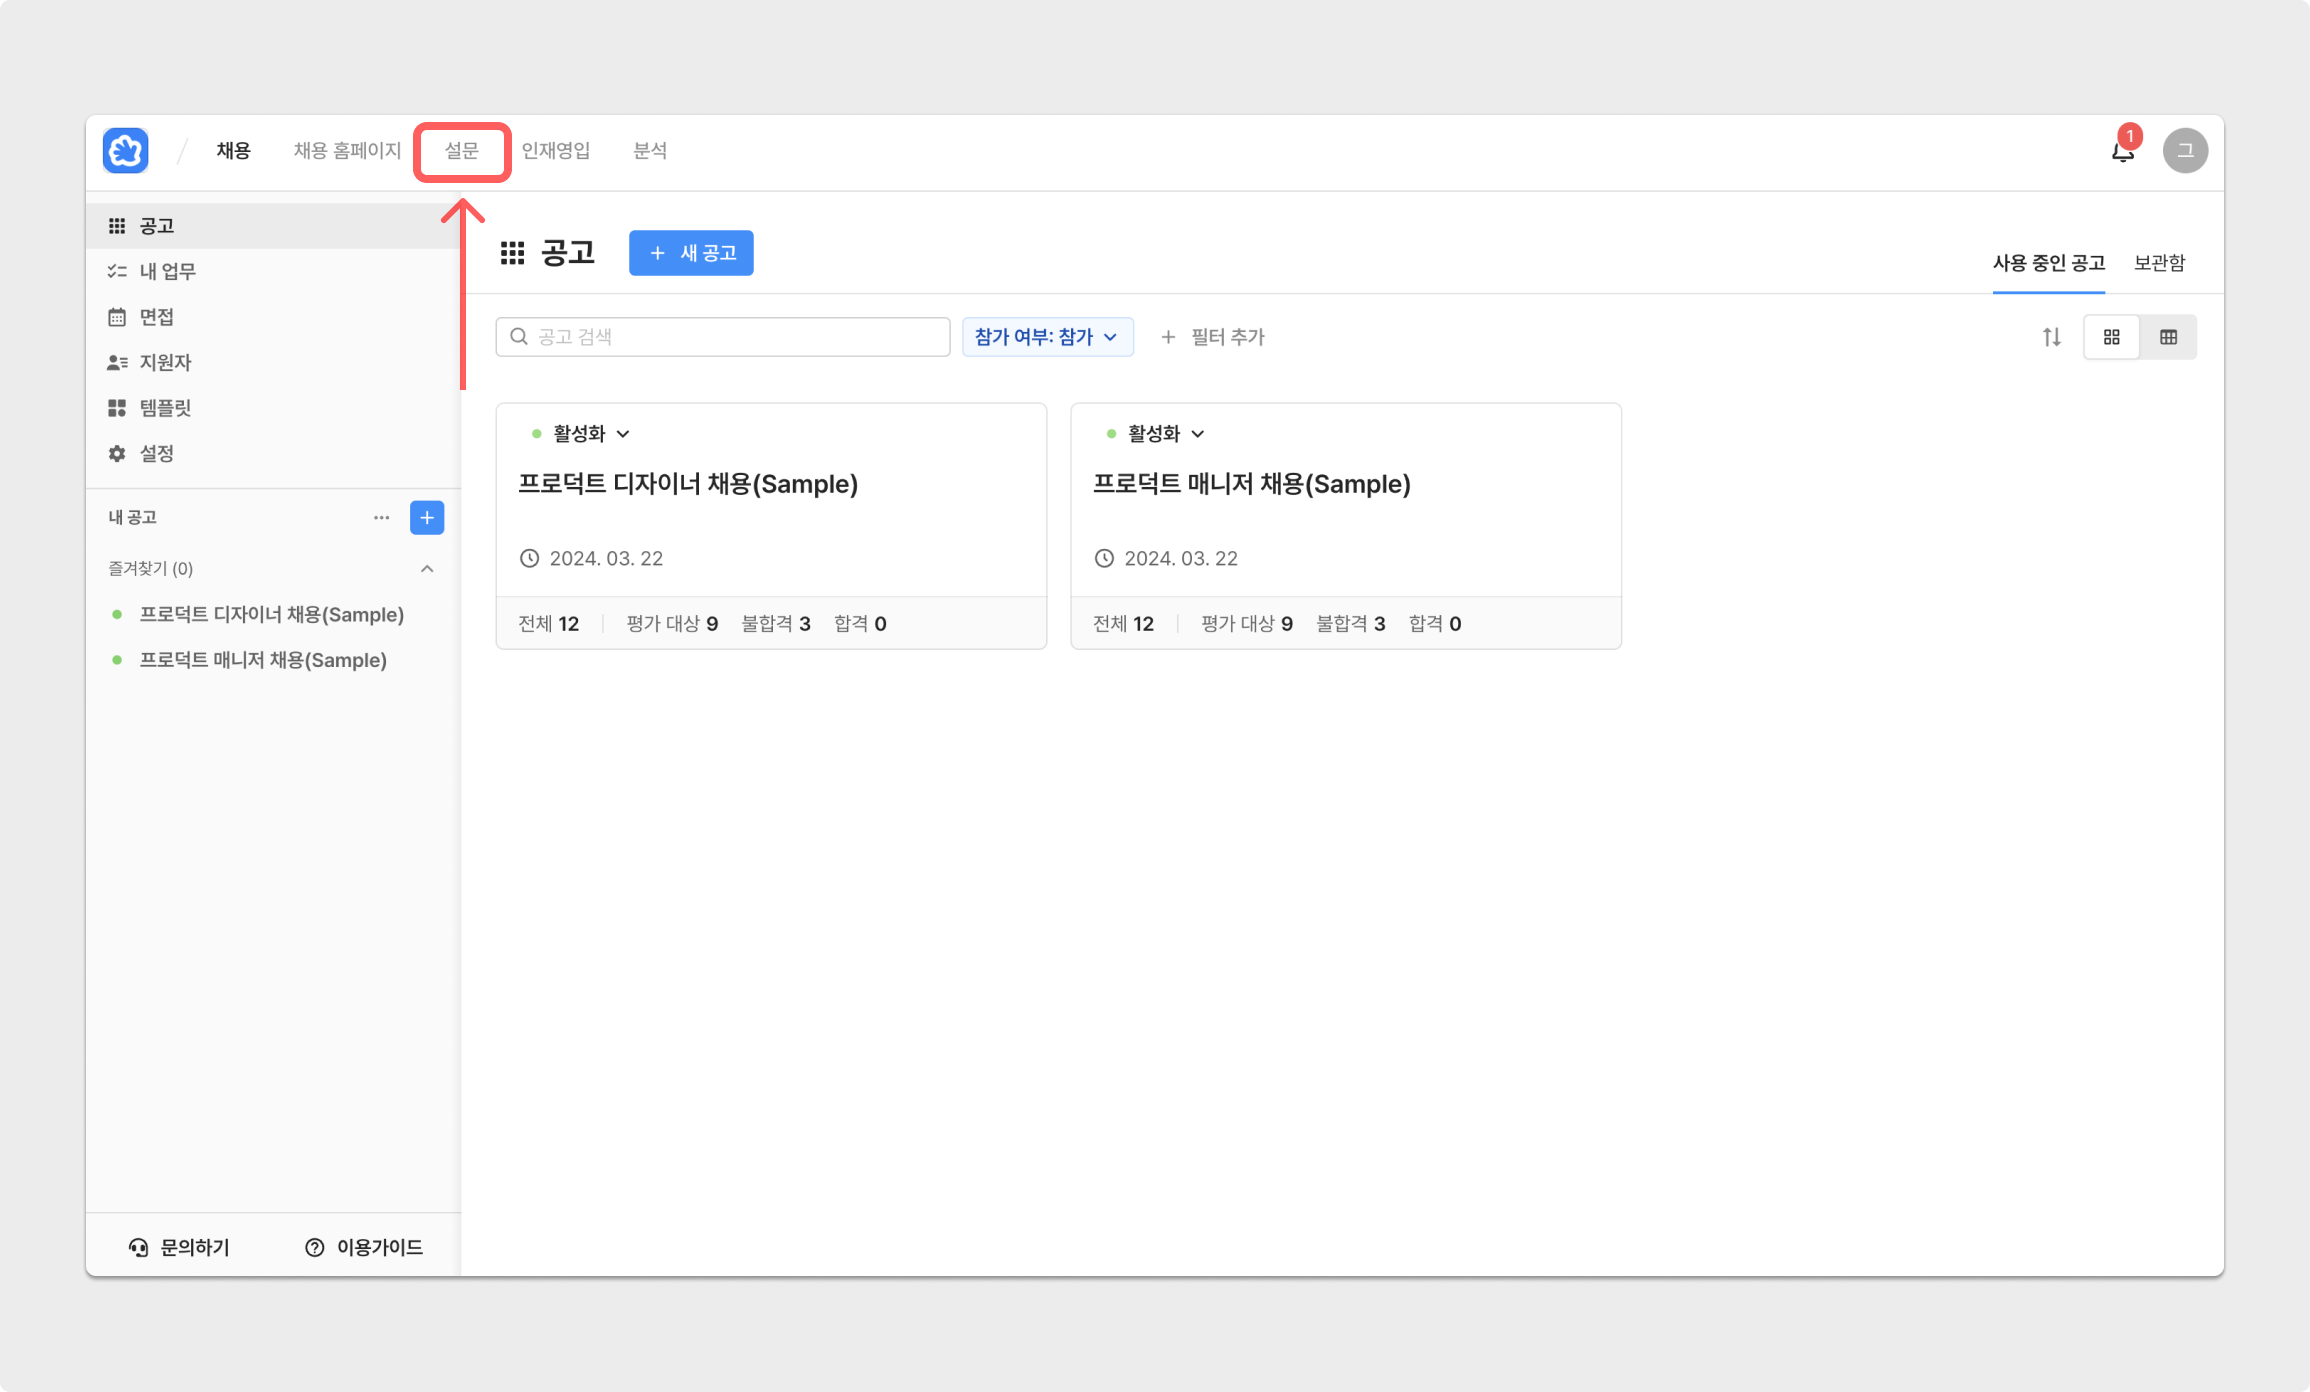Image resolution: width=2310 pixels, height=1392 pixels.
Task: Open the 내 공고 more options ellipsis
Action: click(381, 517)
